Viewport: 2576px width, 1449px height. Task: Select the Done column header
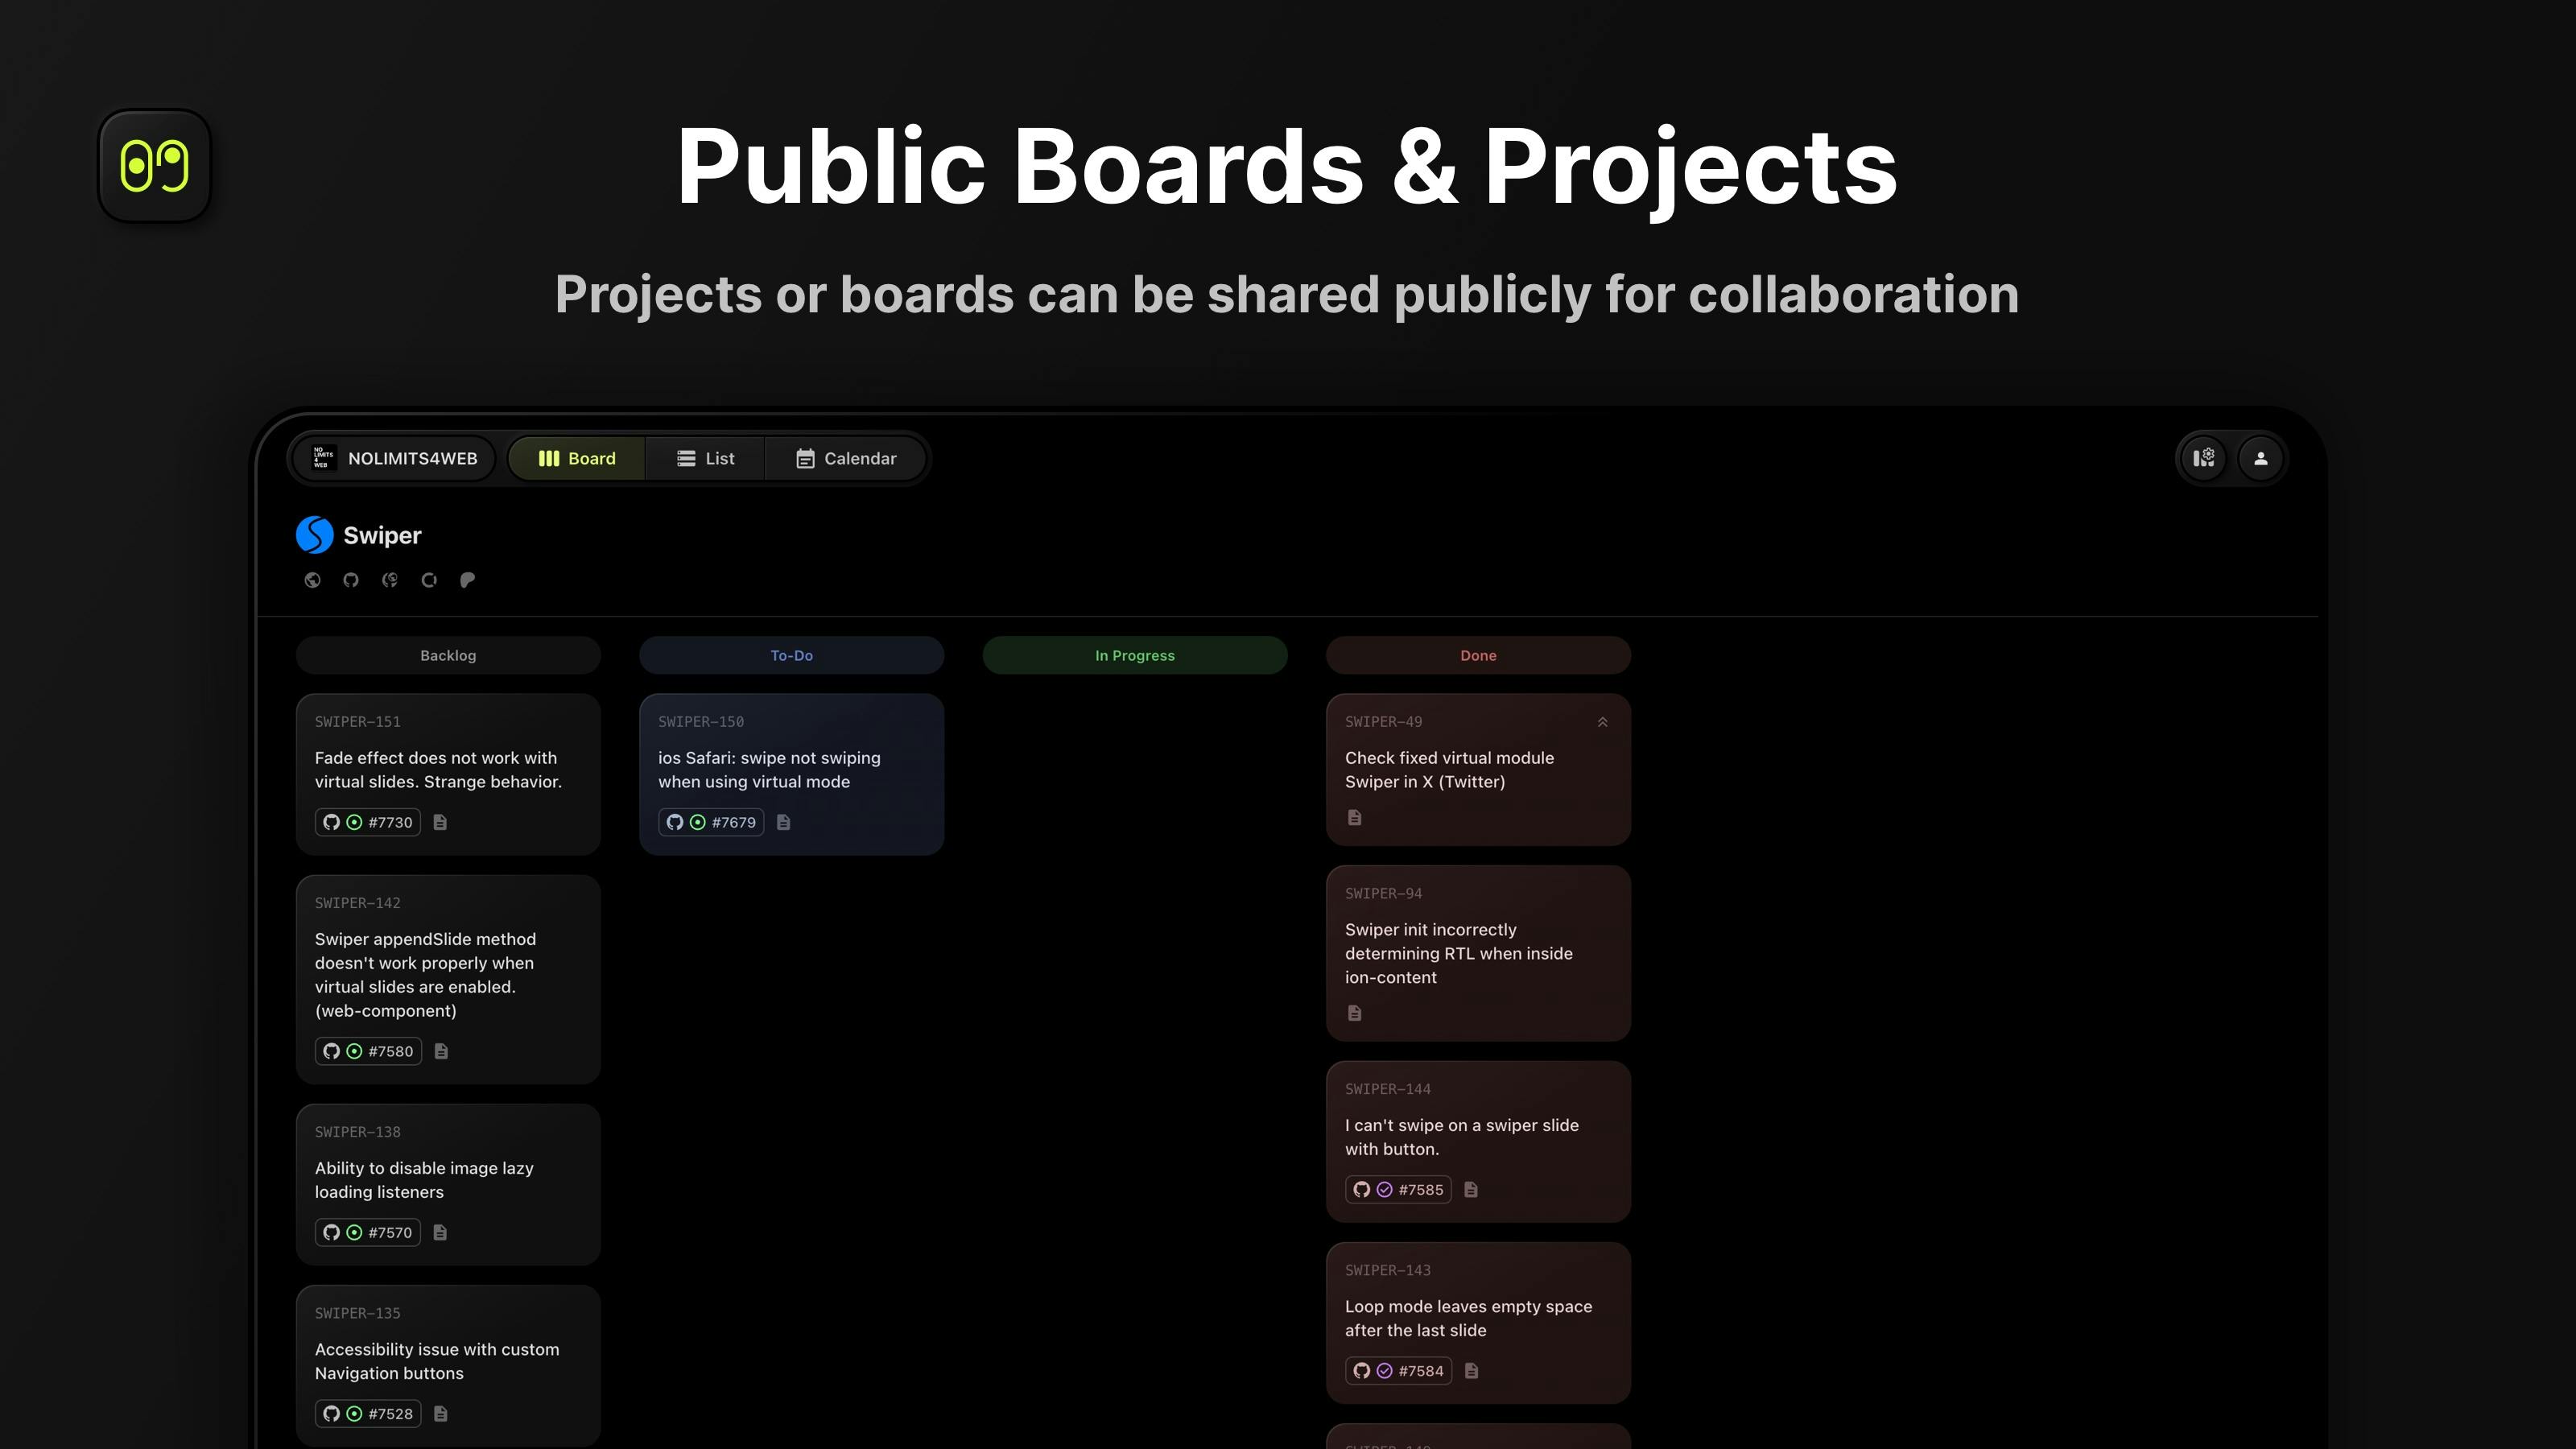pos(1478,655)
